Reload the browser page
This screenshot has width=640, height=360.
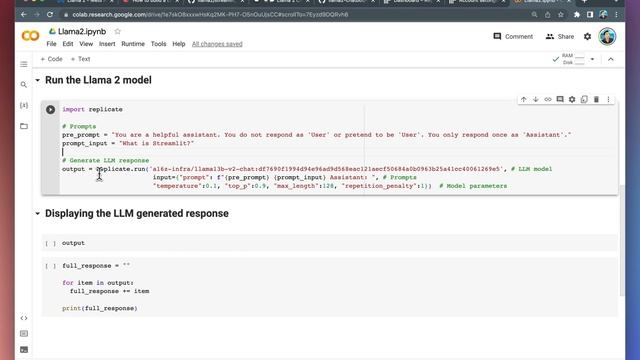coord(50,15)
